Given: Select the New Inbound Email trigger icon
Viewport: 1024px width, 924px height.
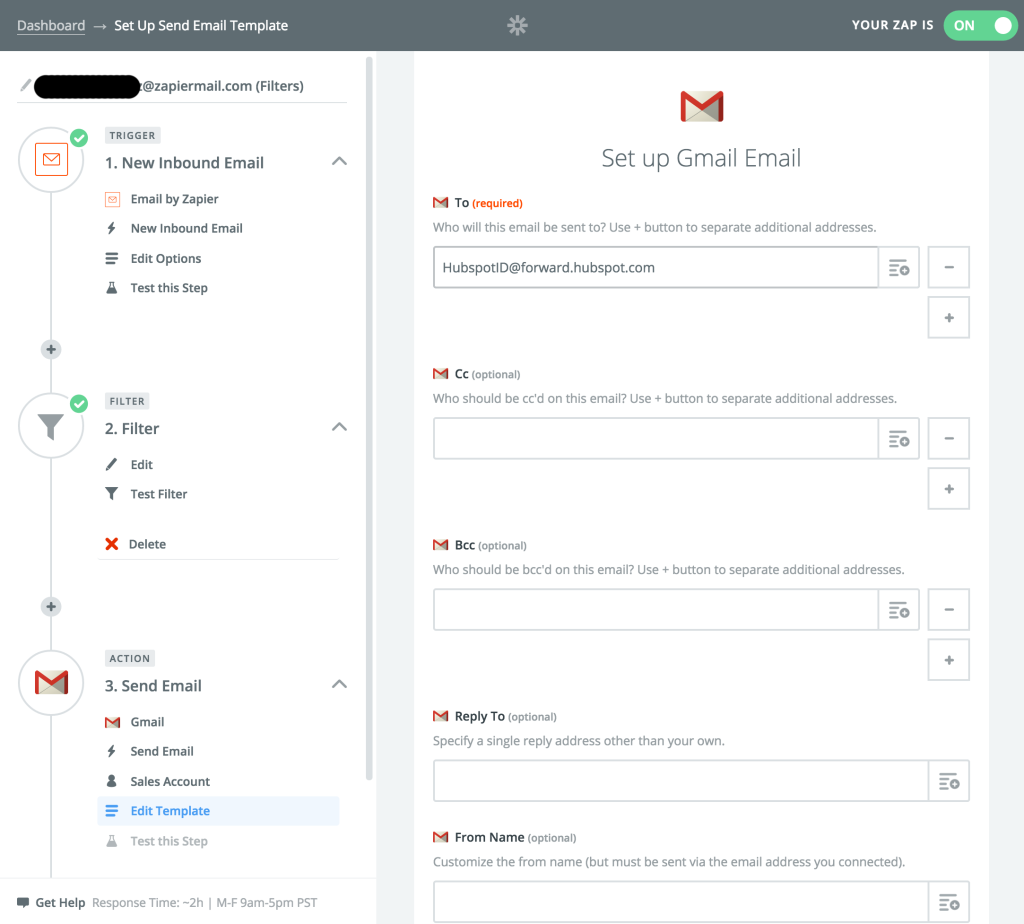Looking at the screenshot, I should point(51,159).
